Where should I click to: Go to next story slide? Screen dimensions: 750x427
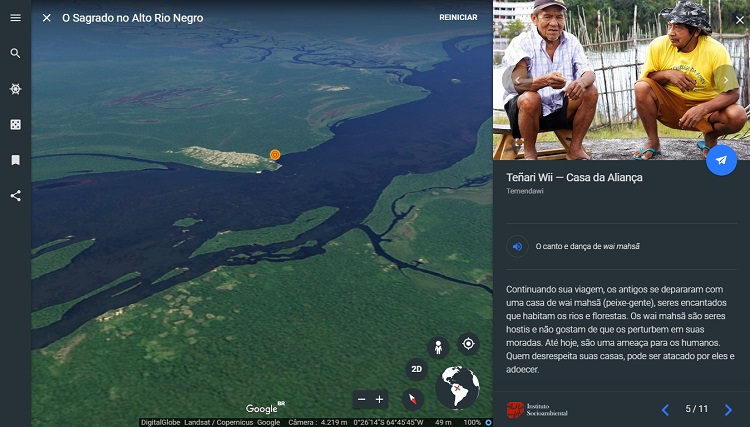click(728, 409)
